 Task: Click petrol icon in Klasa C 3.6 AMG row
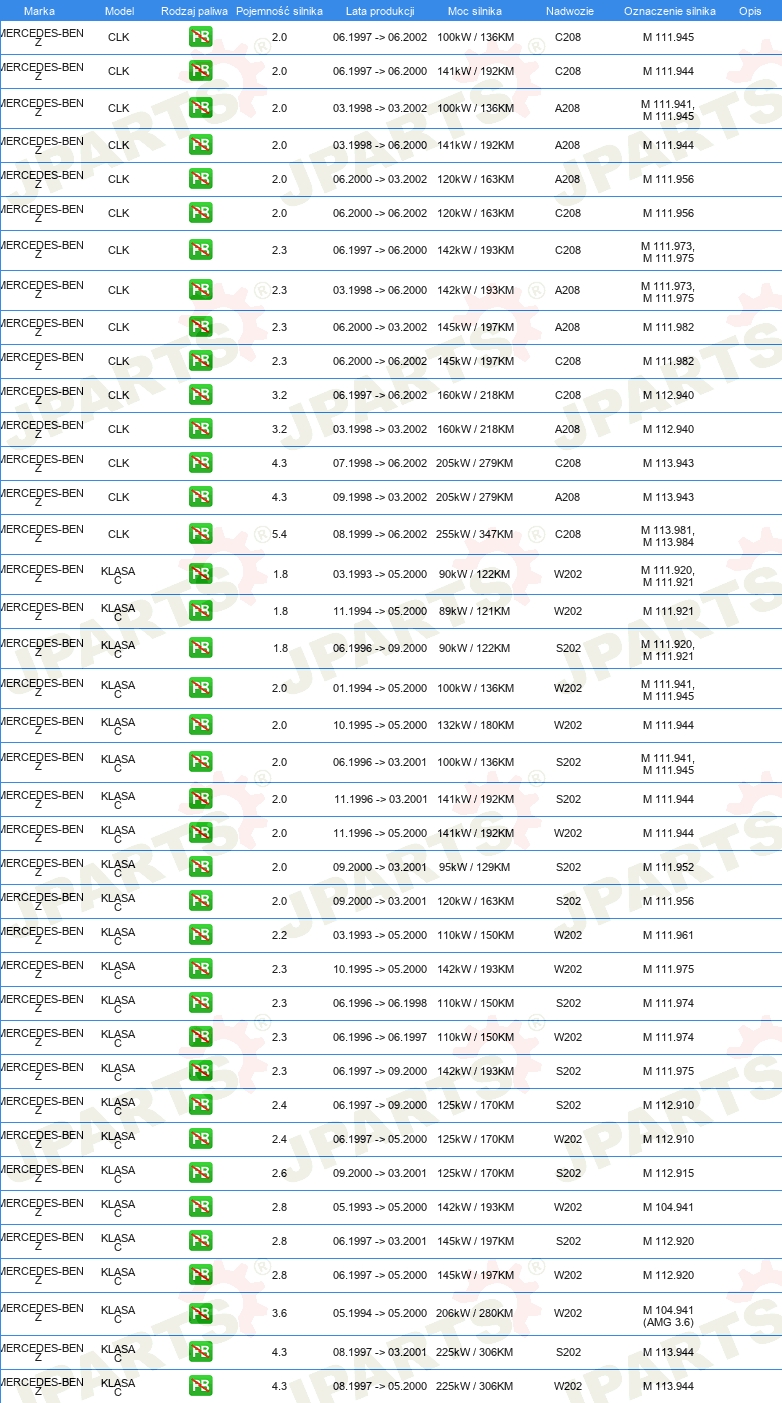coord(200,1314)
